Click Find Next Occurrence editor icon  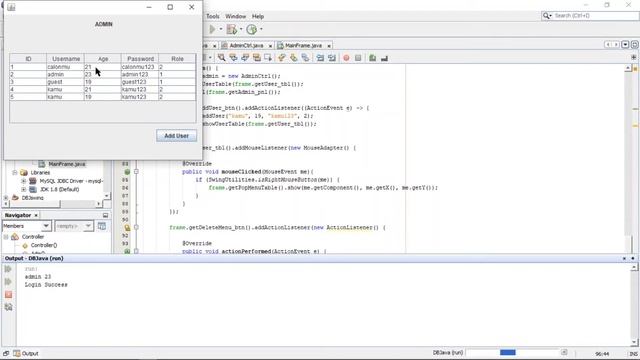[x=245, y=58]
